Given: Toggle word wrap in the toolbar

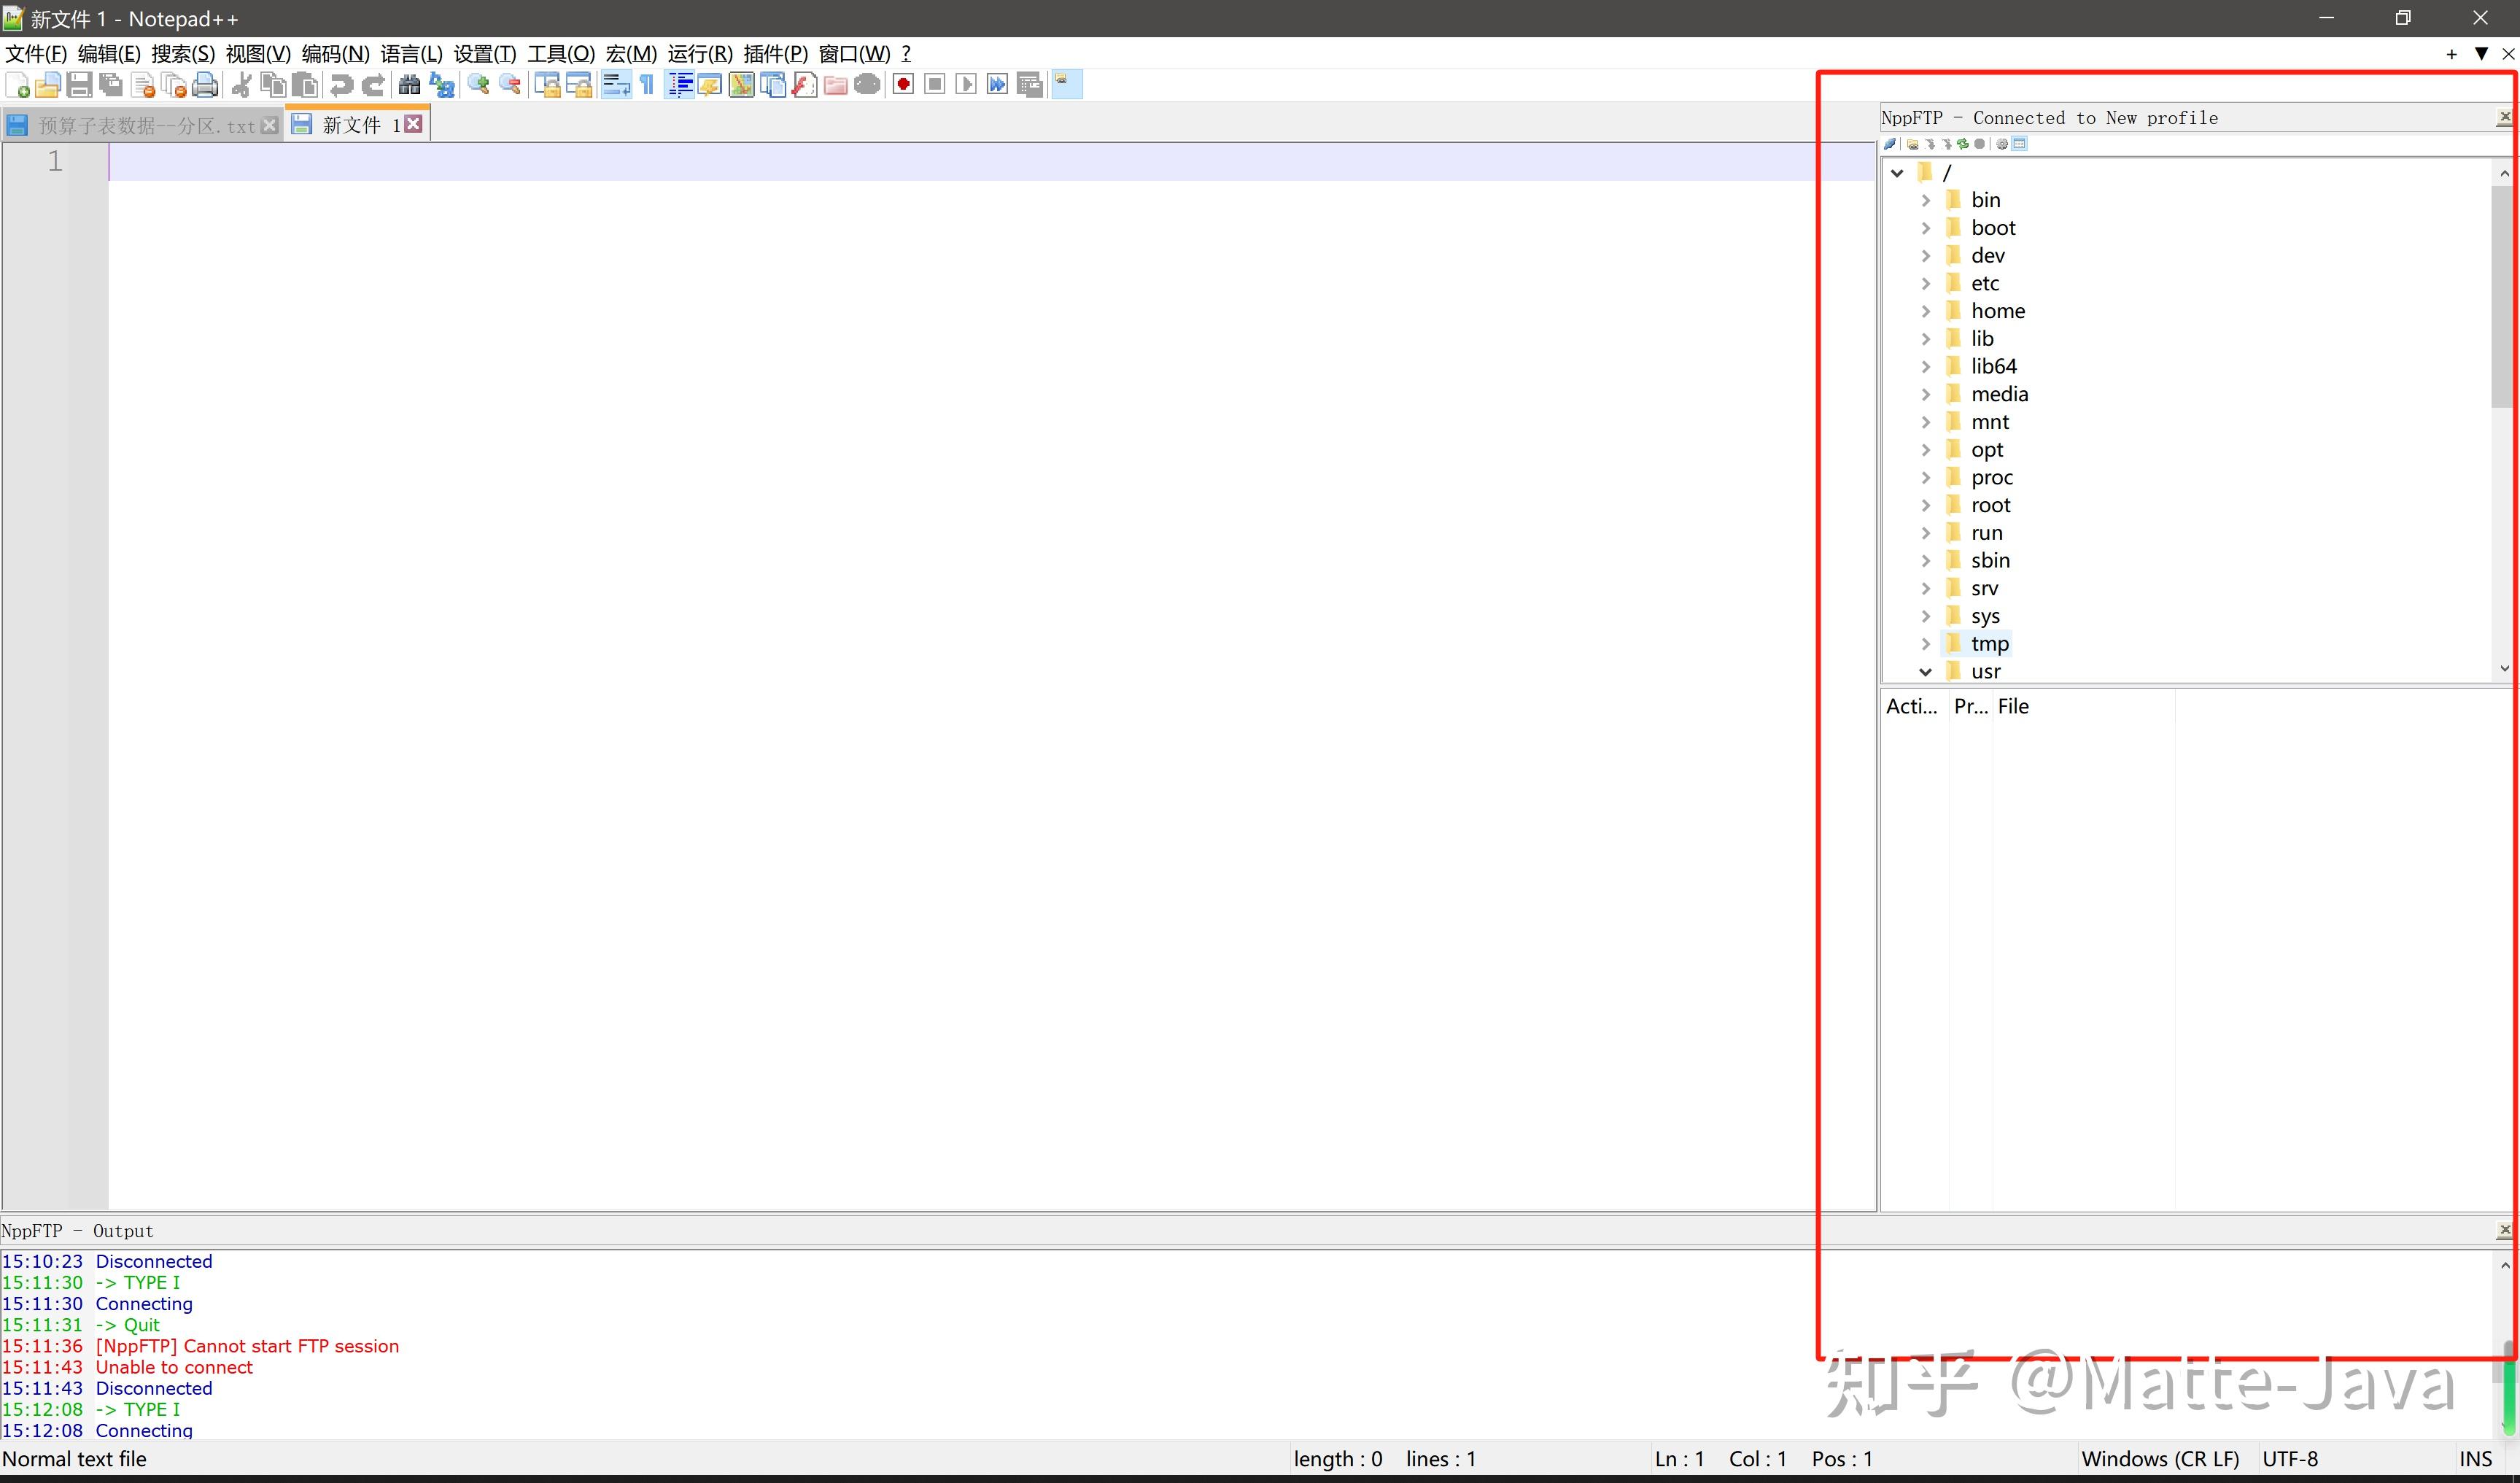Looking at the screenshot, I should click(615, 85).
